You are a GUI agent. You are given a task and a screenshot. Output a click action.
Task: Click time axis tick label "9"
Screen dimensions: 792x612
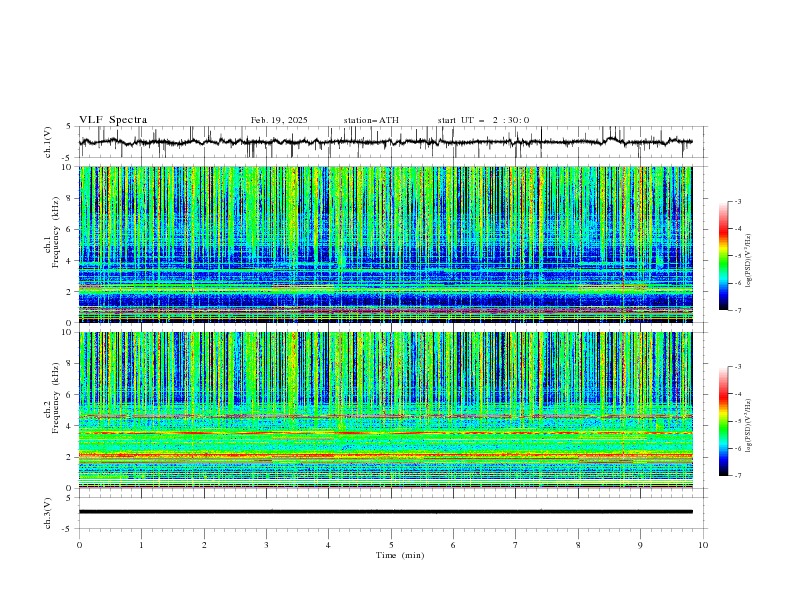640,545
